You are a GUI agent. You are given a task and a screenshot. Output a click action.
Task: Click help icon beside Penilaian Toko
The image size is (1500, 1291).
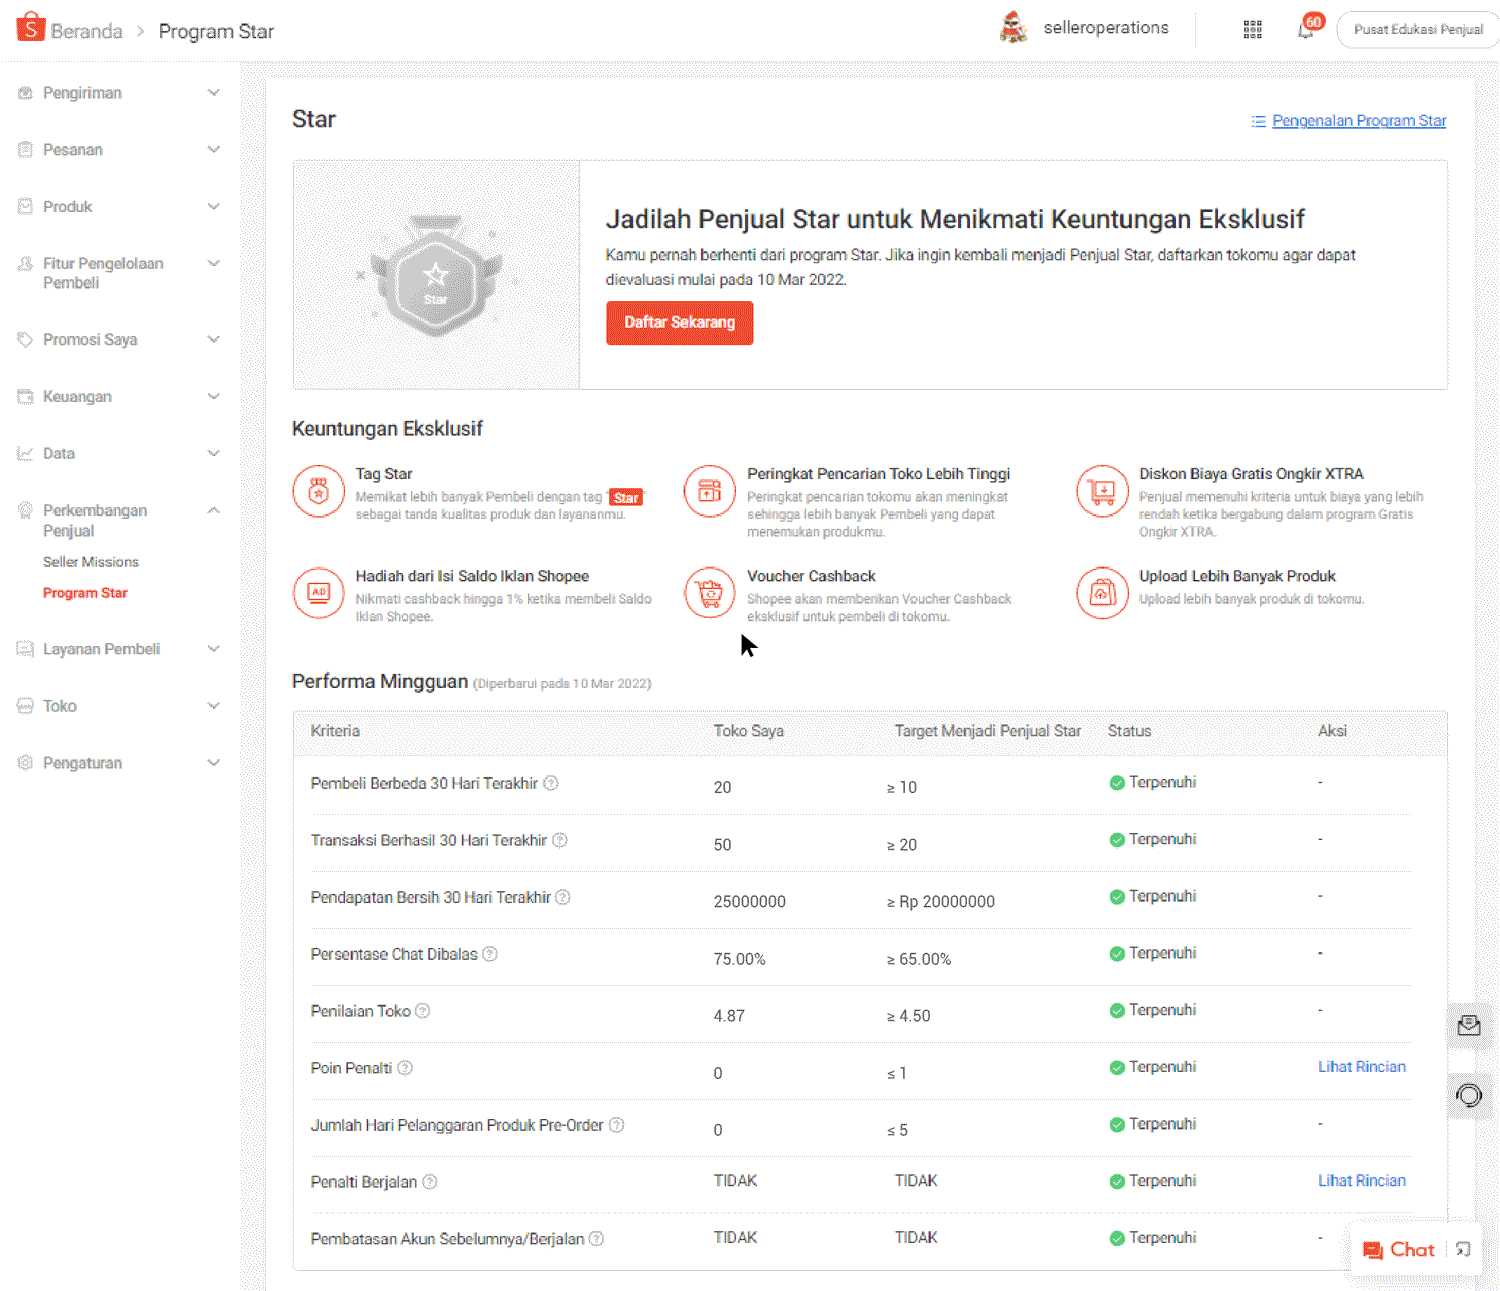[423, 1011]
